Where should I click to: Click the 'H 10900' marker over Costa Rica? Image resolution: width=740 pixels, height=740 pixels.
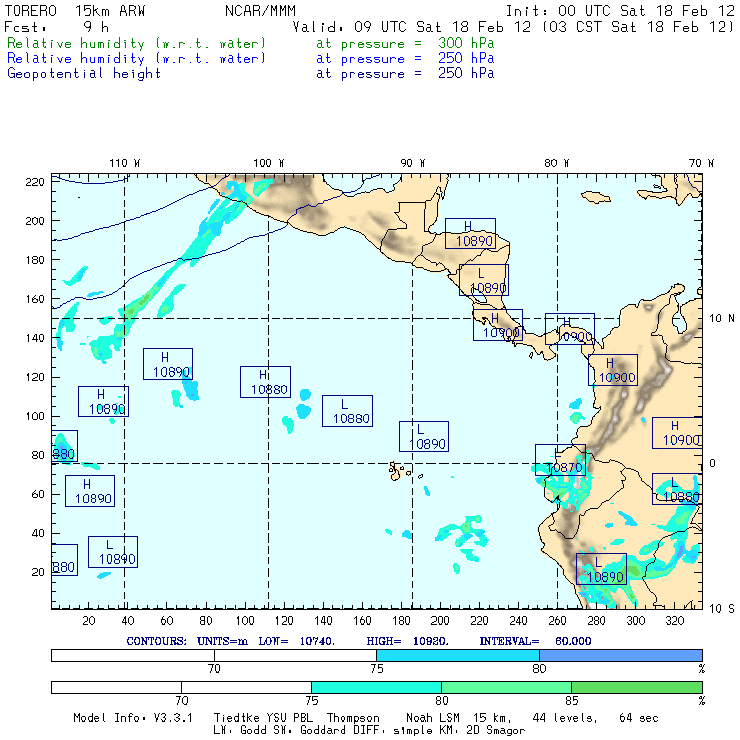pos(498,325)
